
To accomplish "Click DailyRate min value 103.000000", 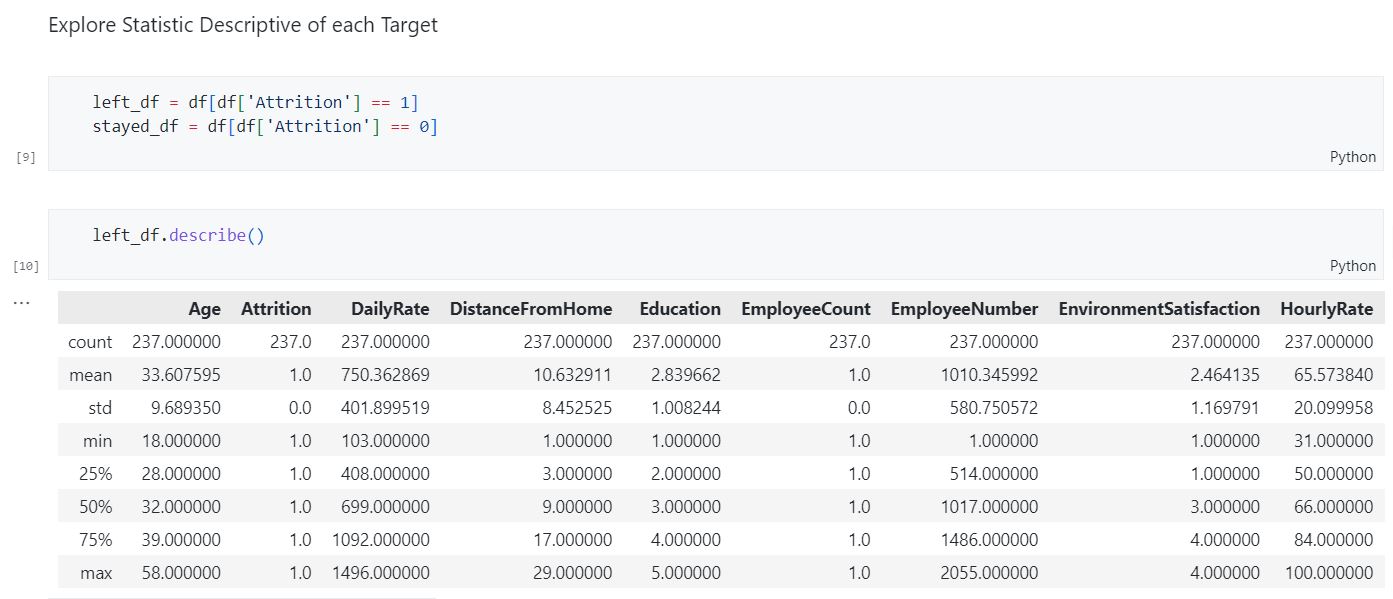I will (385, 441).
